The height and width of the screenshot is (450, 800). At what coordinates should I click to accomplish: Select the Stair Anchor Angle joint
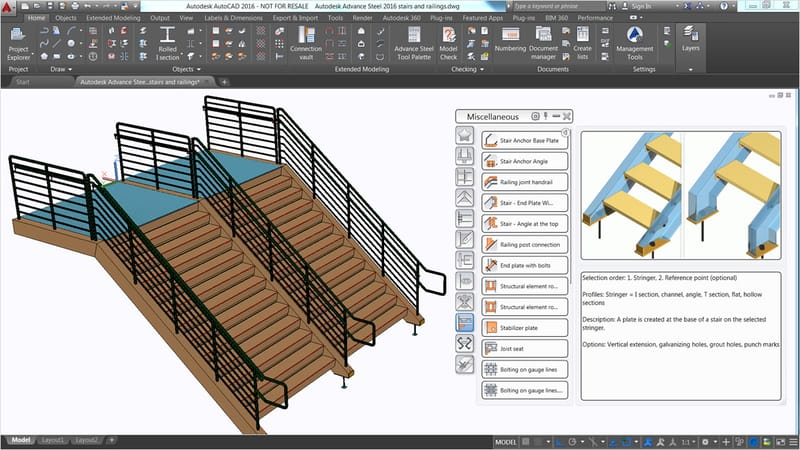click(524, 161)
